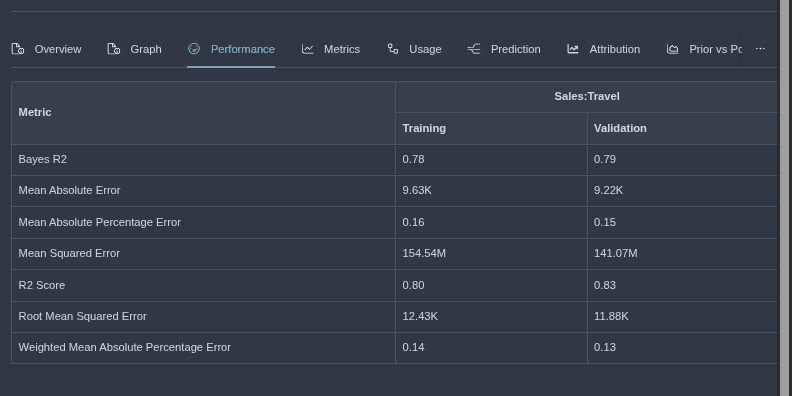Select the Root Mean Squared Error label
The width and height of the screenshot is (792, 396).
(82, 316)
